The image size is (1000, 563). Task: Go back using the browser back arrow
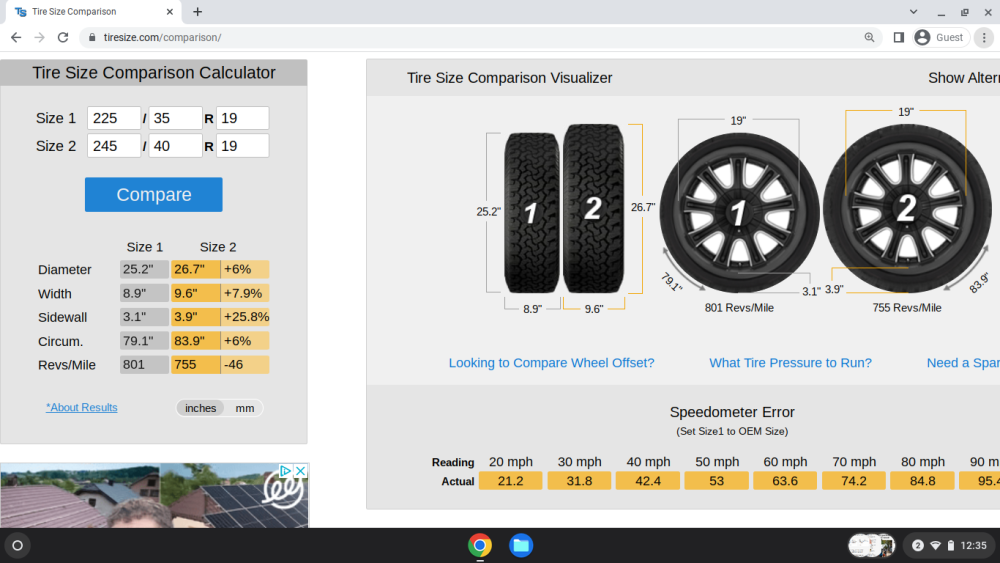(x=16, y=38)
